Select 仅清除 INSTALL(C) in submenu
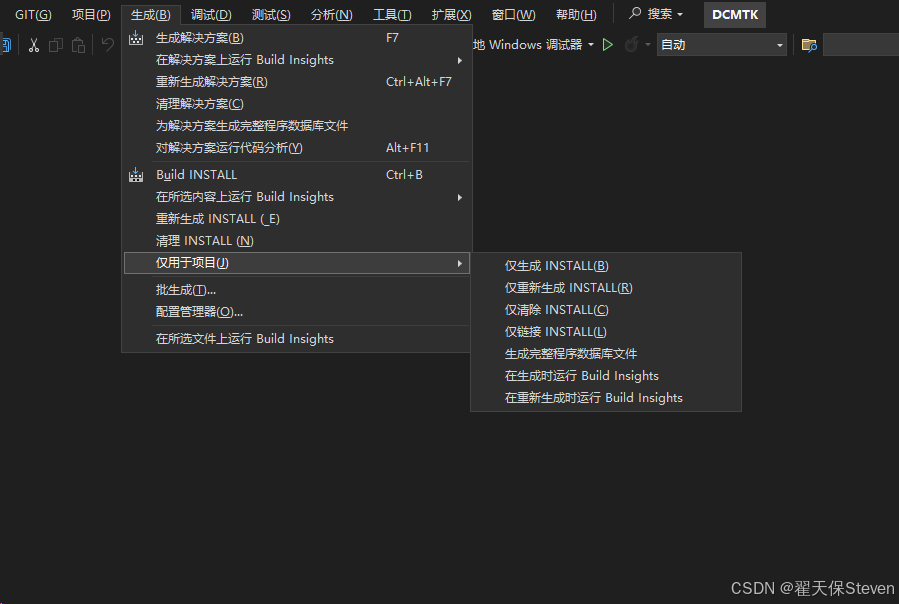Viewport: 899px width, 604px height. click(x=605, y=310)
